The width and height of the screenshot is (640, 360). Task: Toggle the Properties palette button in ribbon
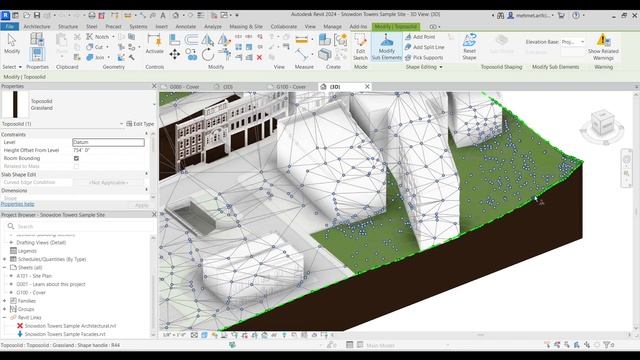tap(37, 54)
